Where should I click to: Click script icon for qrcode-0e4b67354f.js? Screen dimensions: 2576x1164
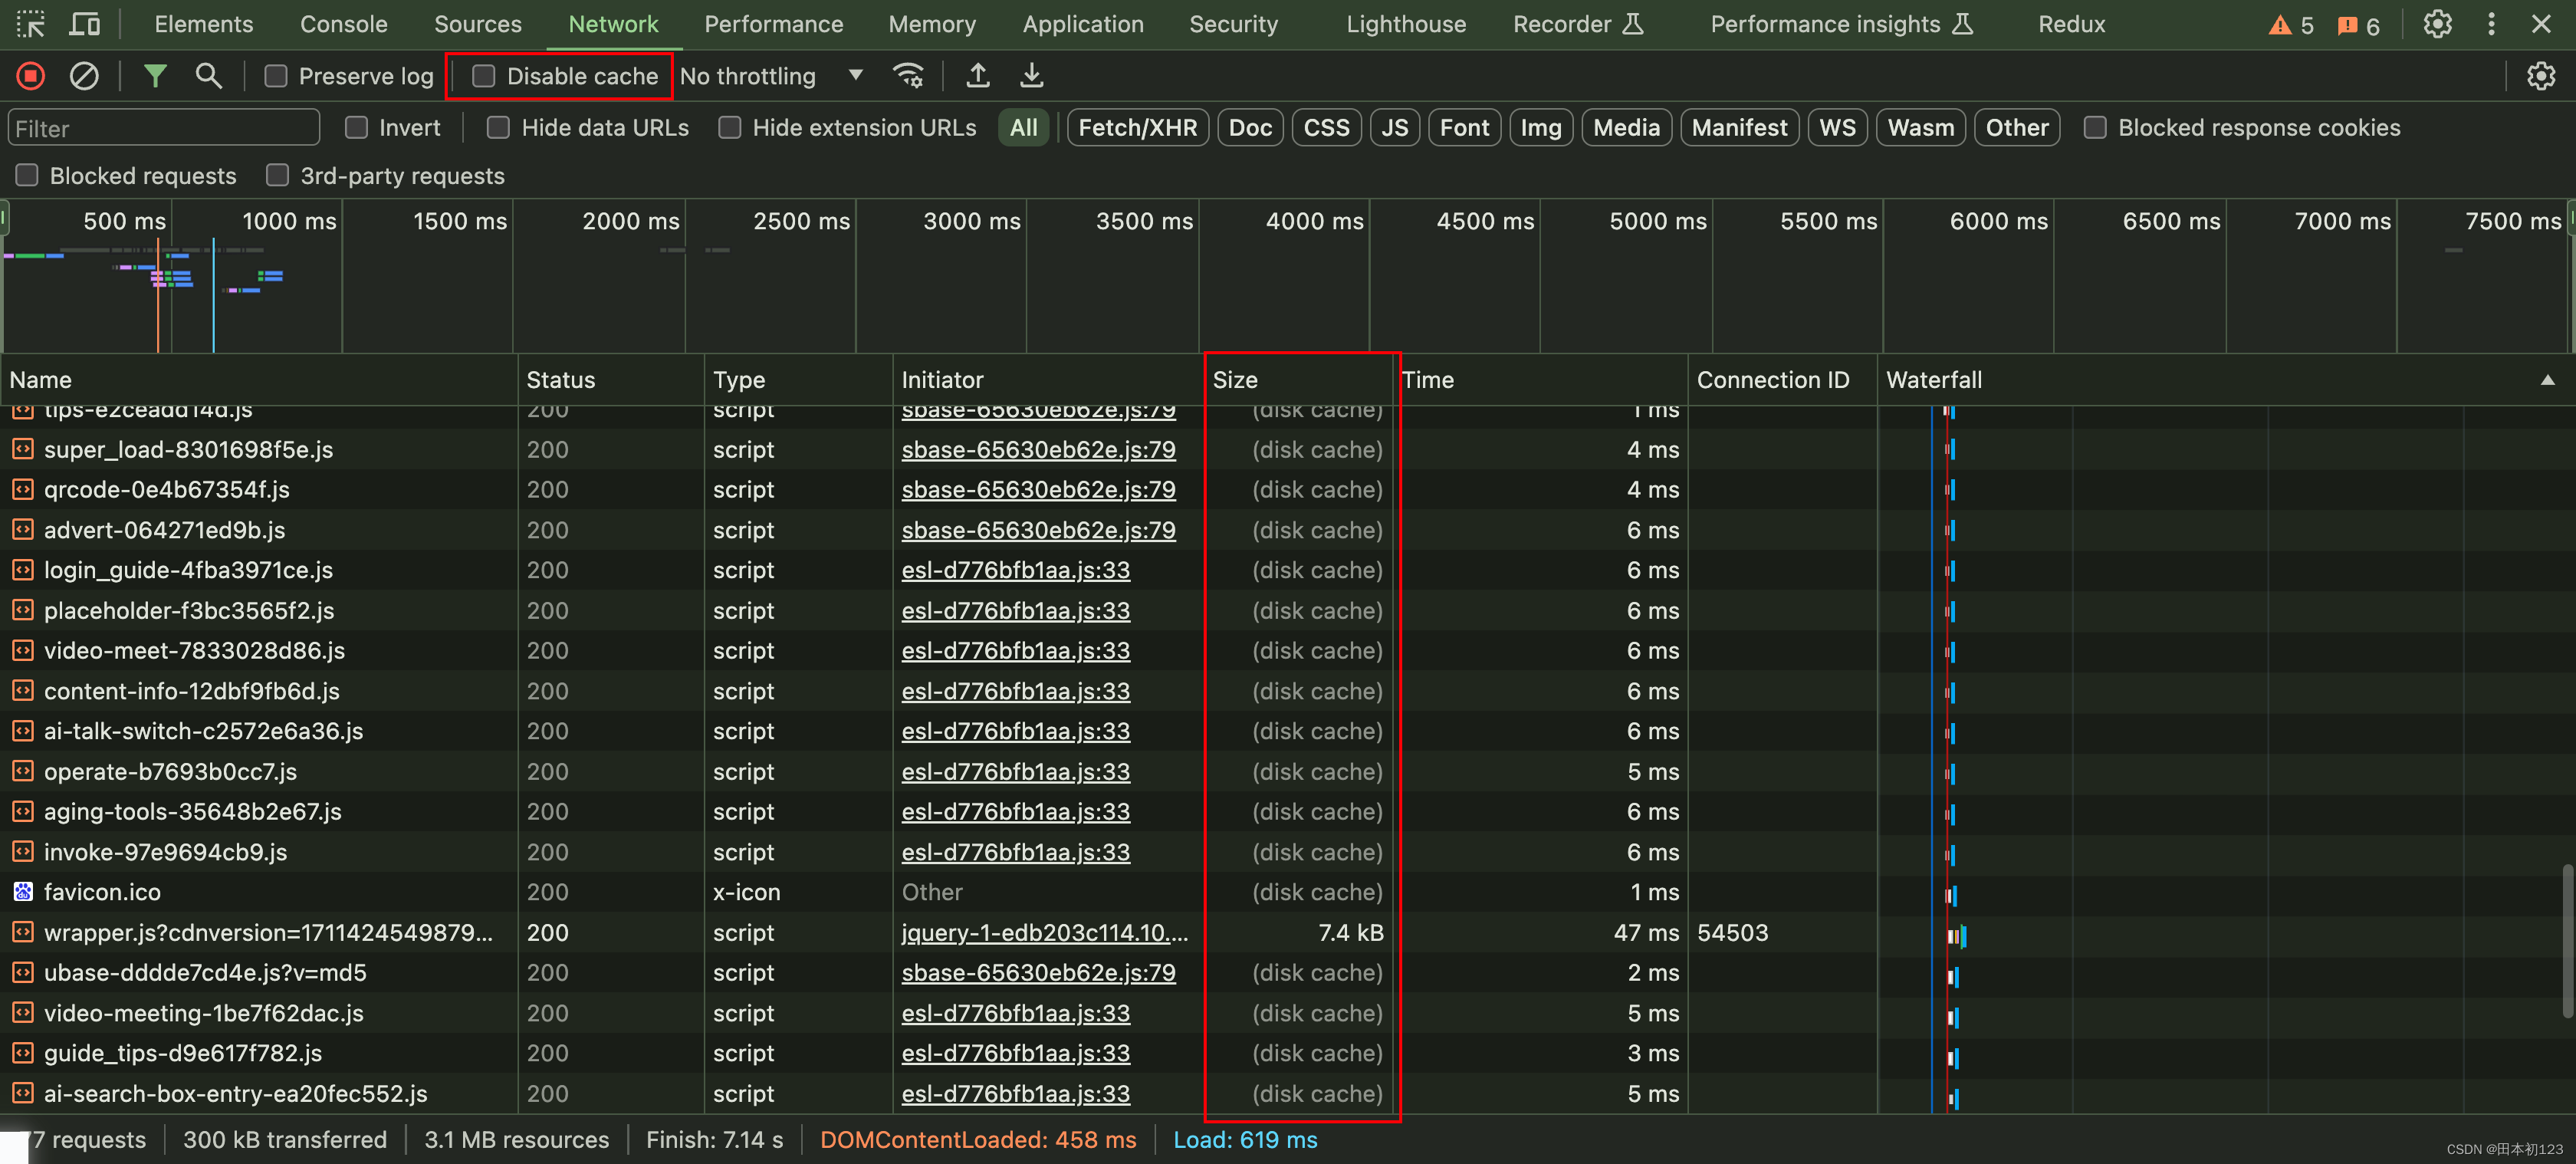(x=23, y=489)
